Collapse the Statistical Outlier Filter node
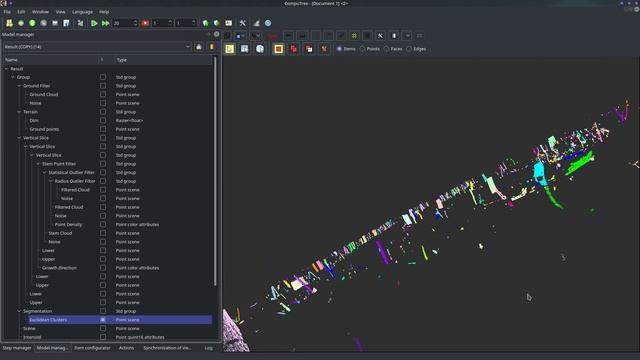 pyautogui.click(x=44, y=172)
